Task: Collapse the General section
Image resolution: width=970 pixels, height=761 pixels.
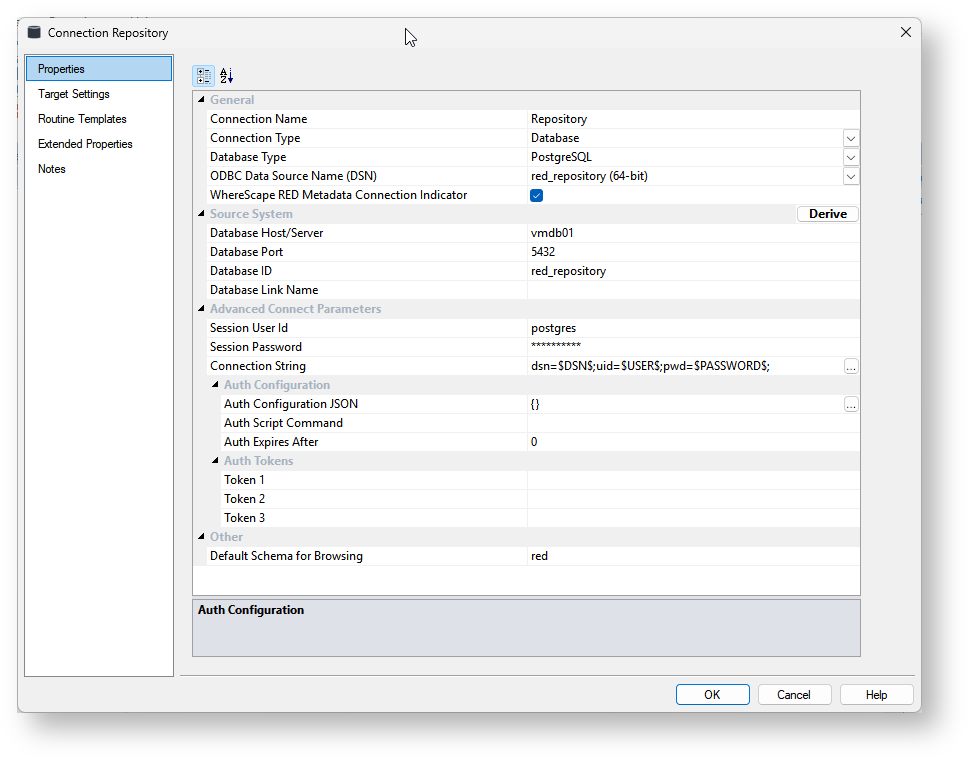Action: (x=201, y=100)
